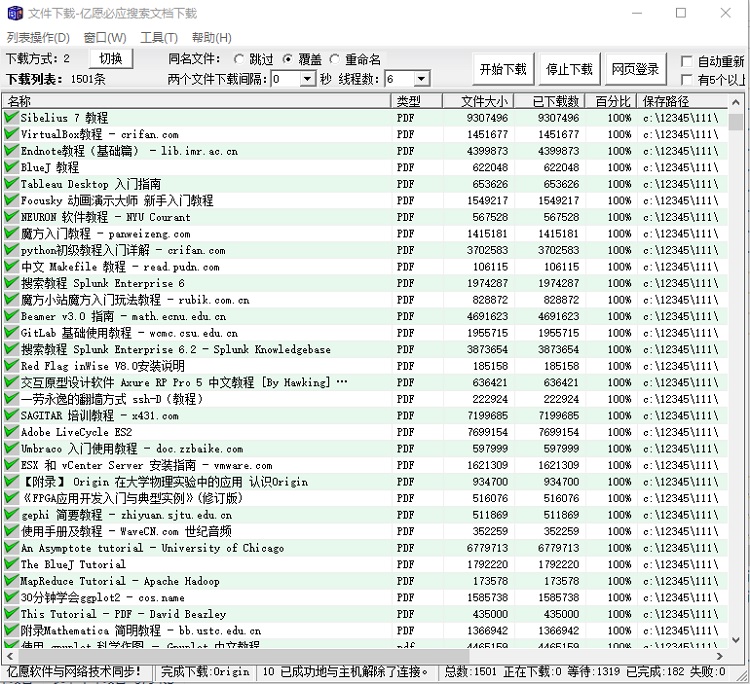Click the check icon beside NEURON 软件教程 row
This screenshot has height=684, width=750.
(x=11, y=216)
